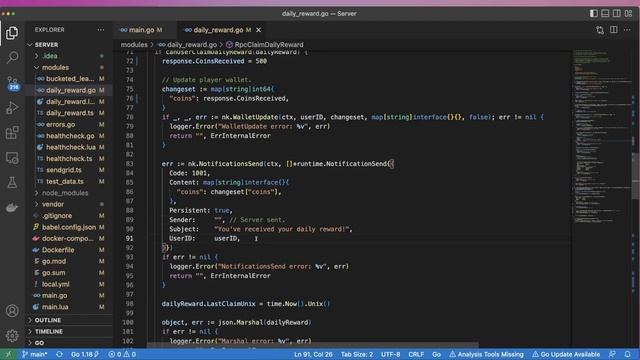This screenshot has height=360, width=640.
Task: Click remote window indicator in status bar
Action: coord(8,354)
